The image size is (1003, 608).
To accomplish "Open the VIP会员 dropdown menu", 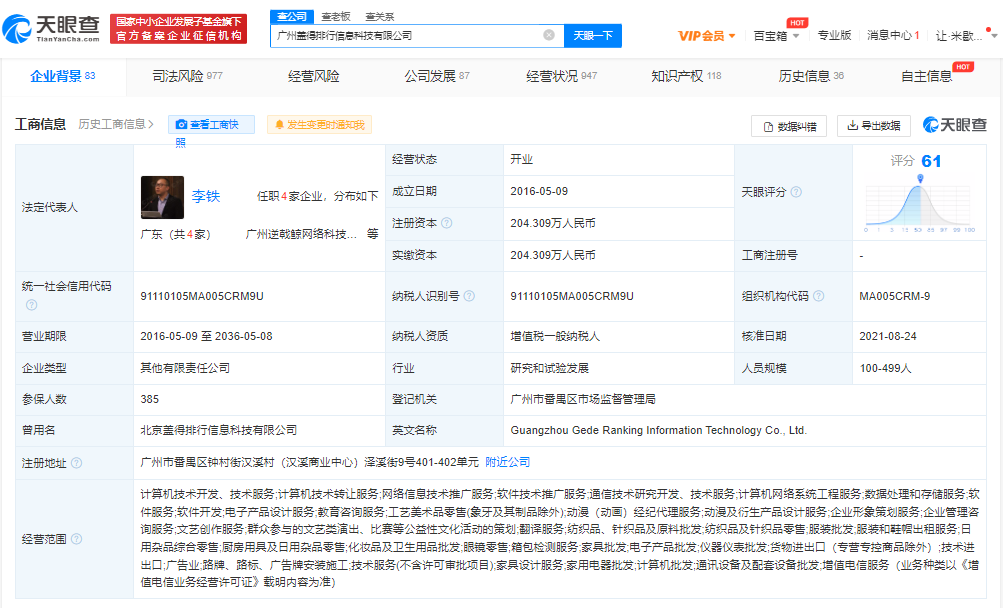I will click(707, 36).
